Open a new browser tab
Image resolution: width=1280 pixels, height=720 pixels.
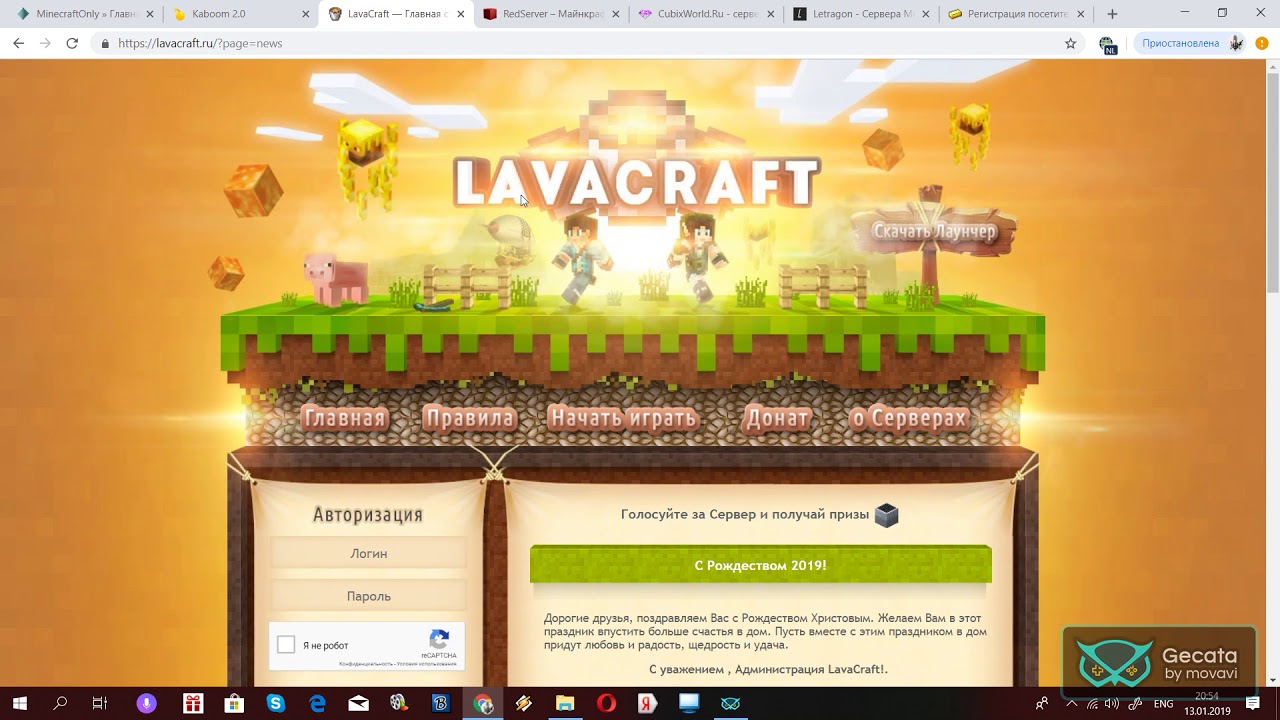(x=1112, y=14)
